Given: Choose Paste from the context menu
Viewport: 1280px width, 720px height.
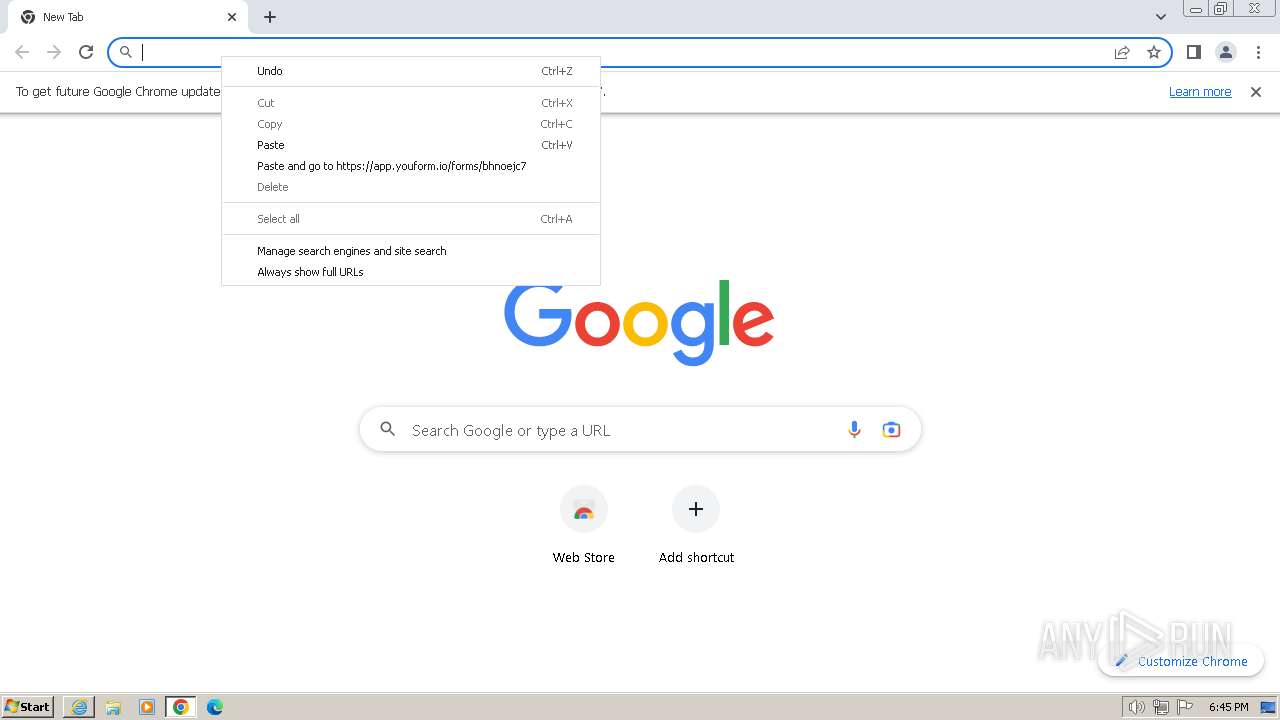Looking at the screenshot, I should 411,145.
